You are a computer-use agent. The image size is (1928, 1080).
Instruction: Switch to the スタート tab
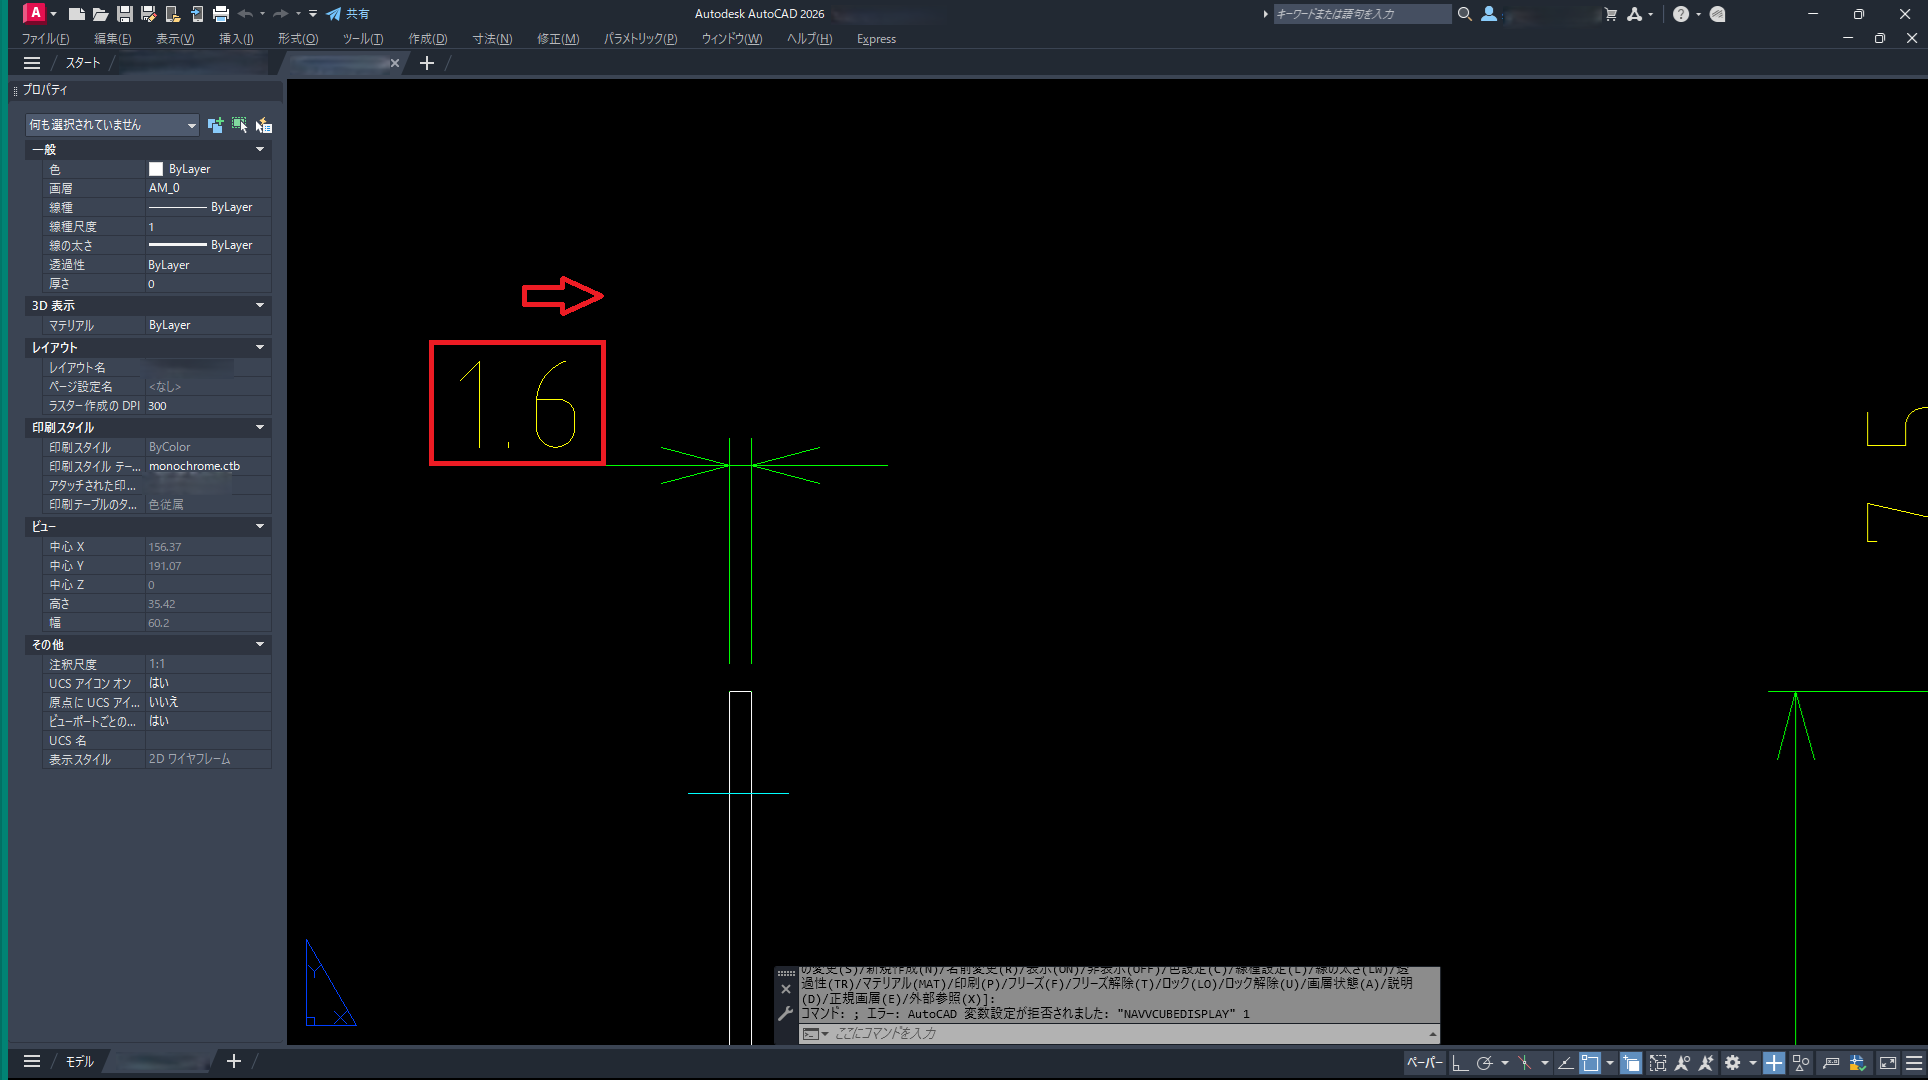[83, 63]
